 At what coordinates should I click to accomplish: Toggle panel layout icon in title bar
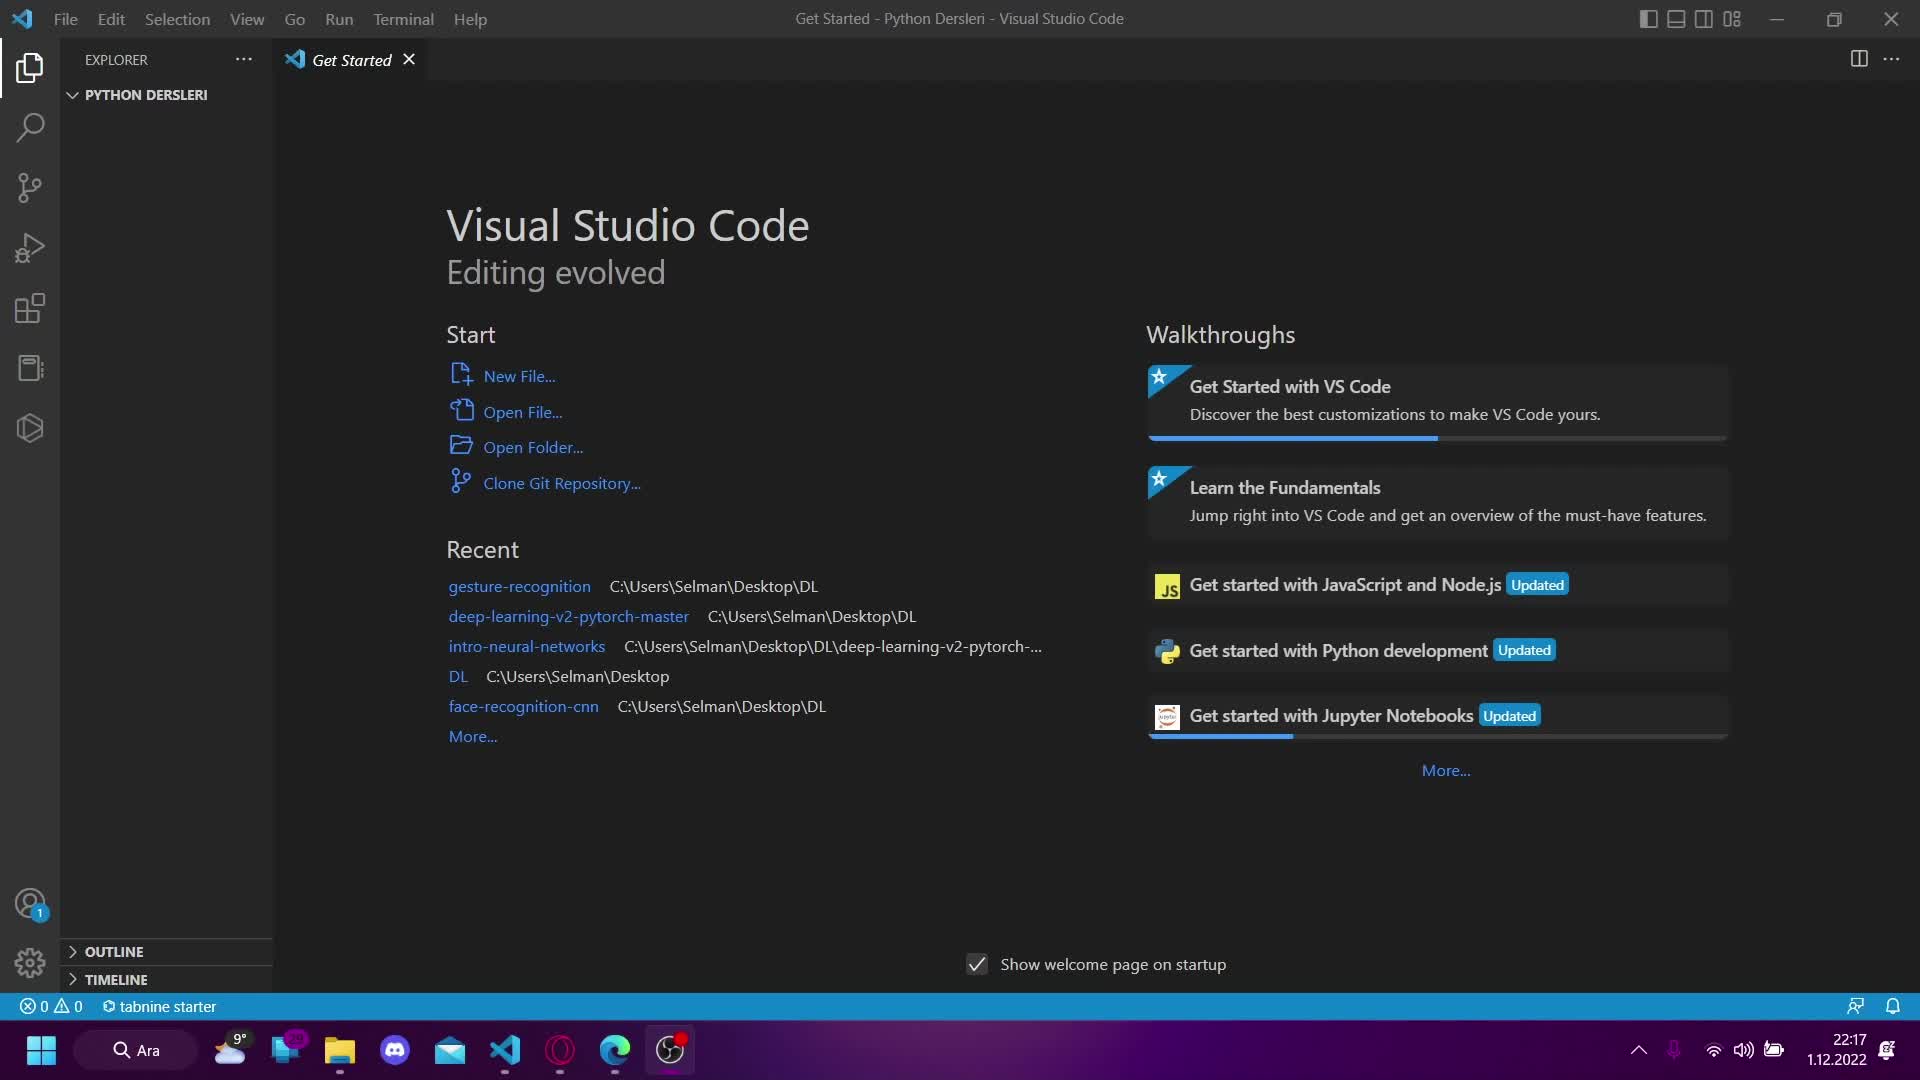[1676, 19]
